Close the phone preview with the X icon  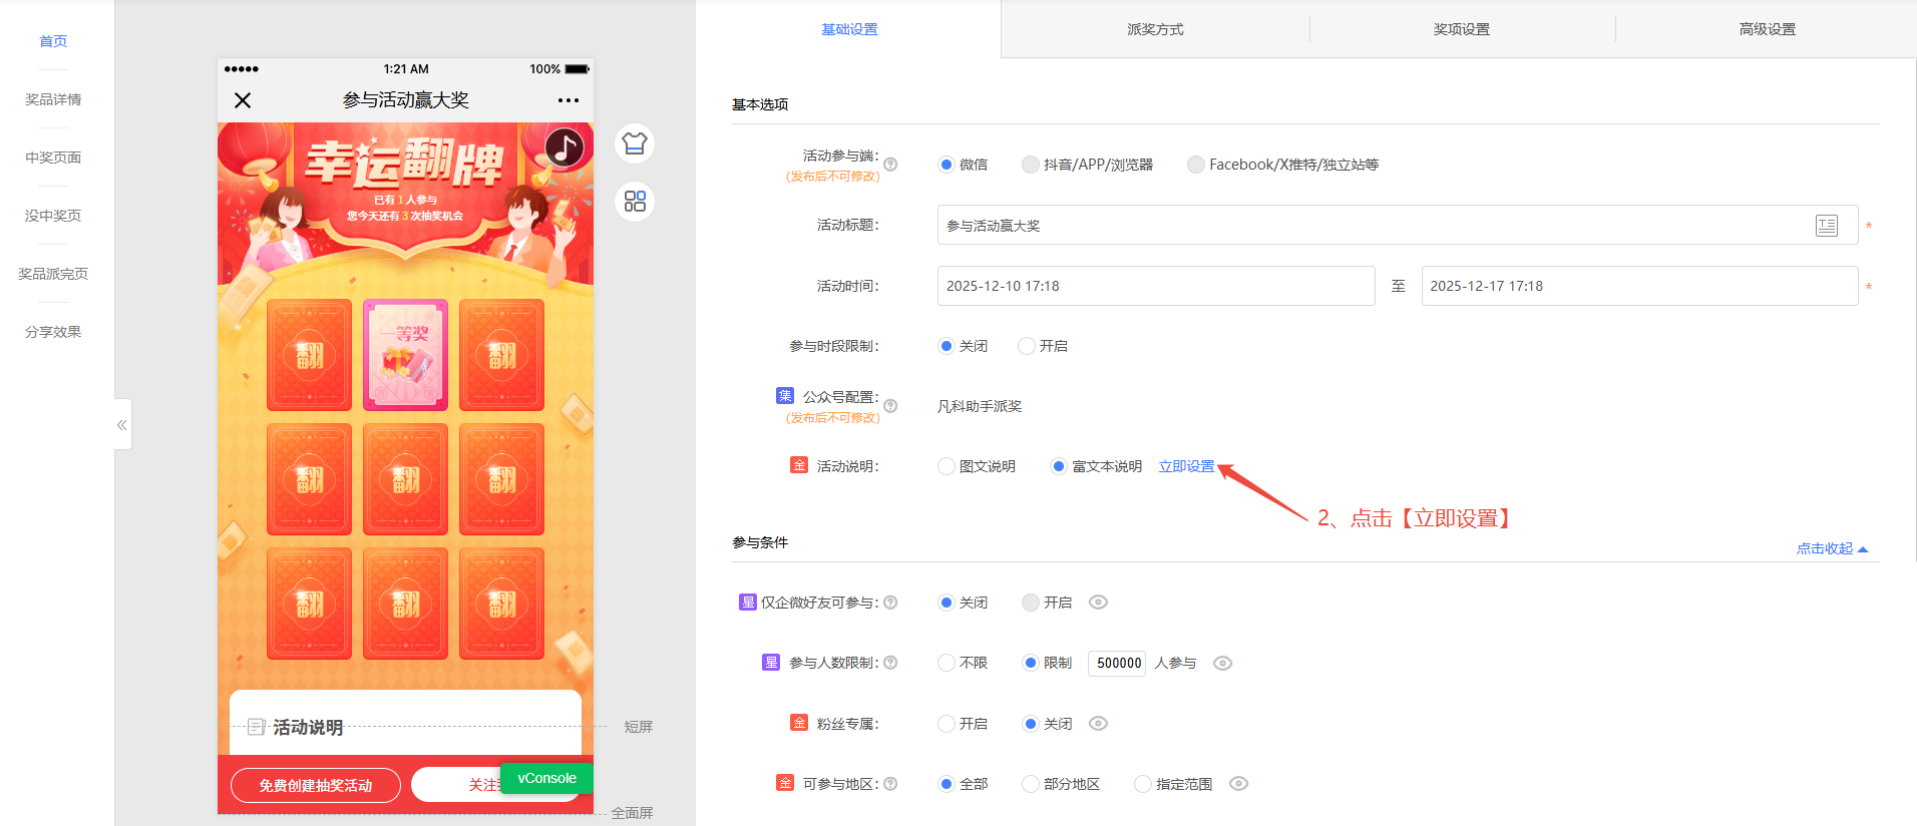(x=242, y=100)
